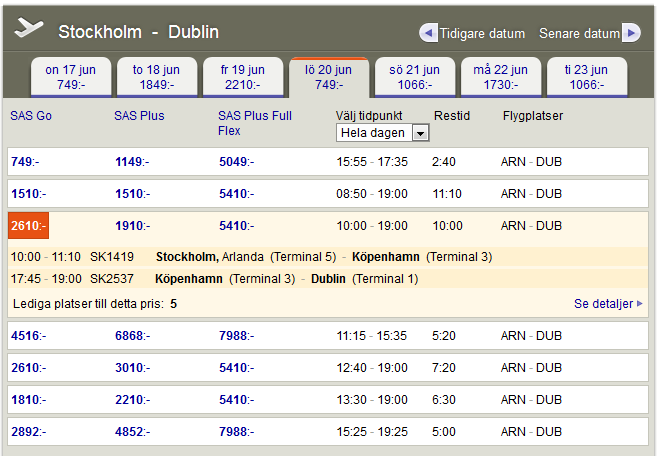Viewport: 664px width, 456px height.
Task: Click the airplane icon in header
Action: pyautogui.click(x=29, y=30)
